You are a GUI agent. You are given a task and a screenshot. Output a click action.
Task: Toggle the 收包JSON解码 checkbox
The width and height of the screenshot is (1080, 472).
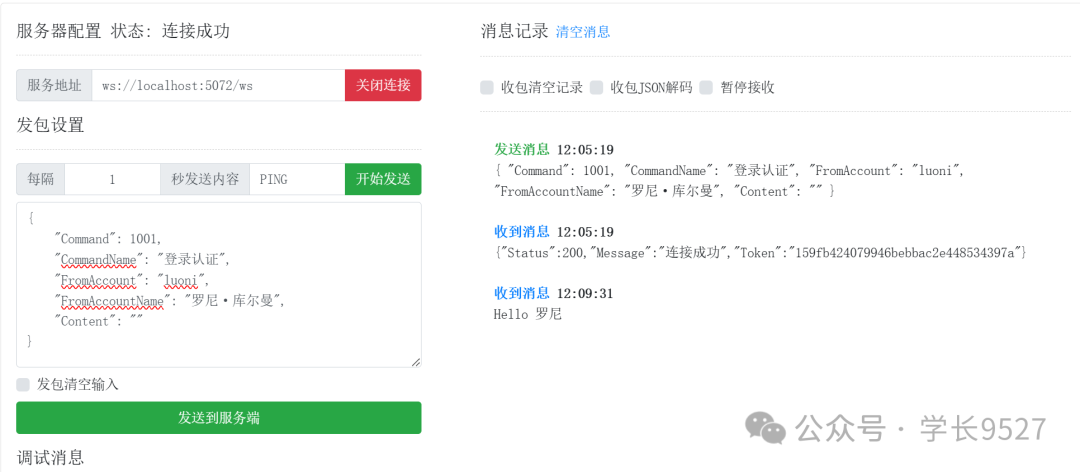[x=597, y=87]
